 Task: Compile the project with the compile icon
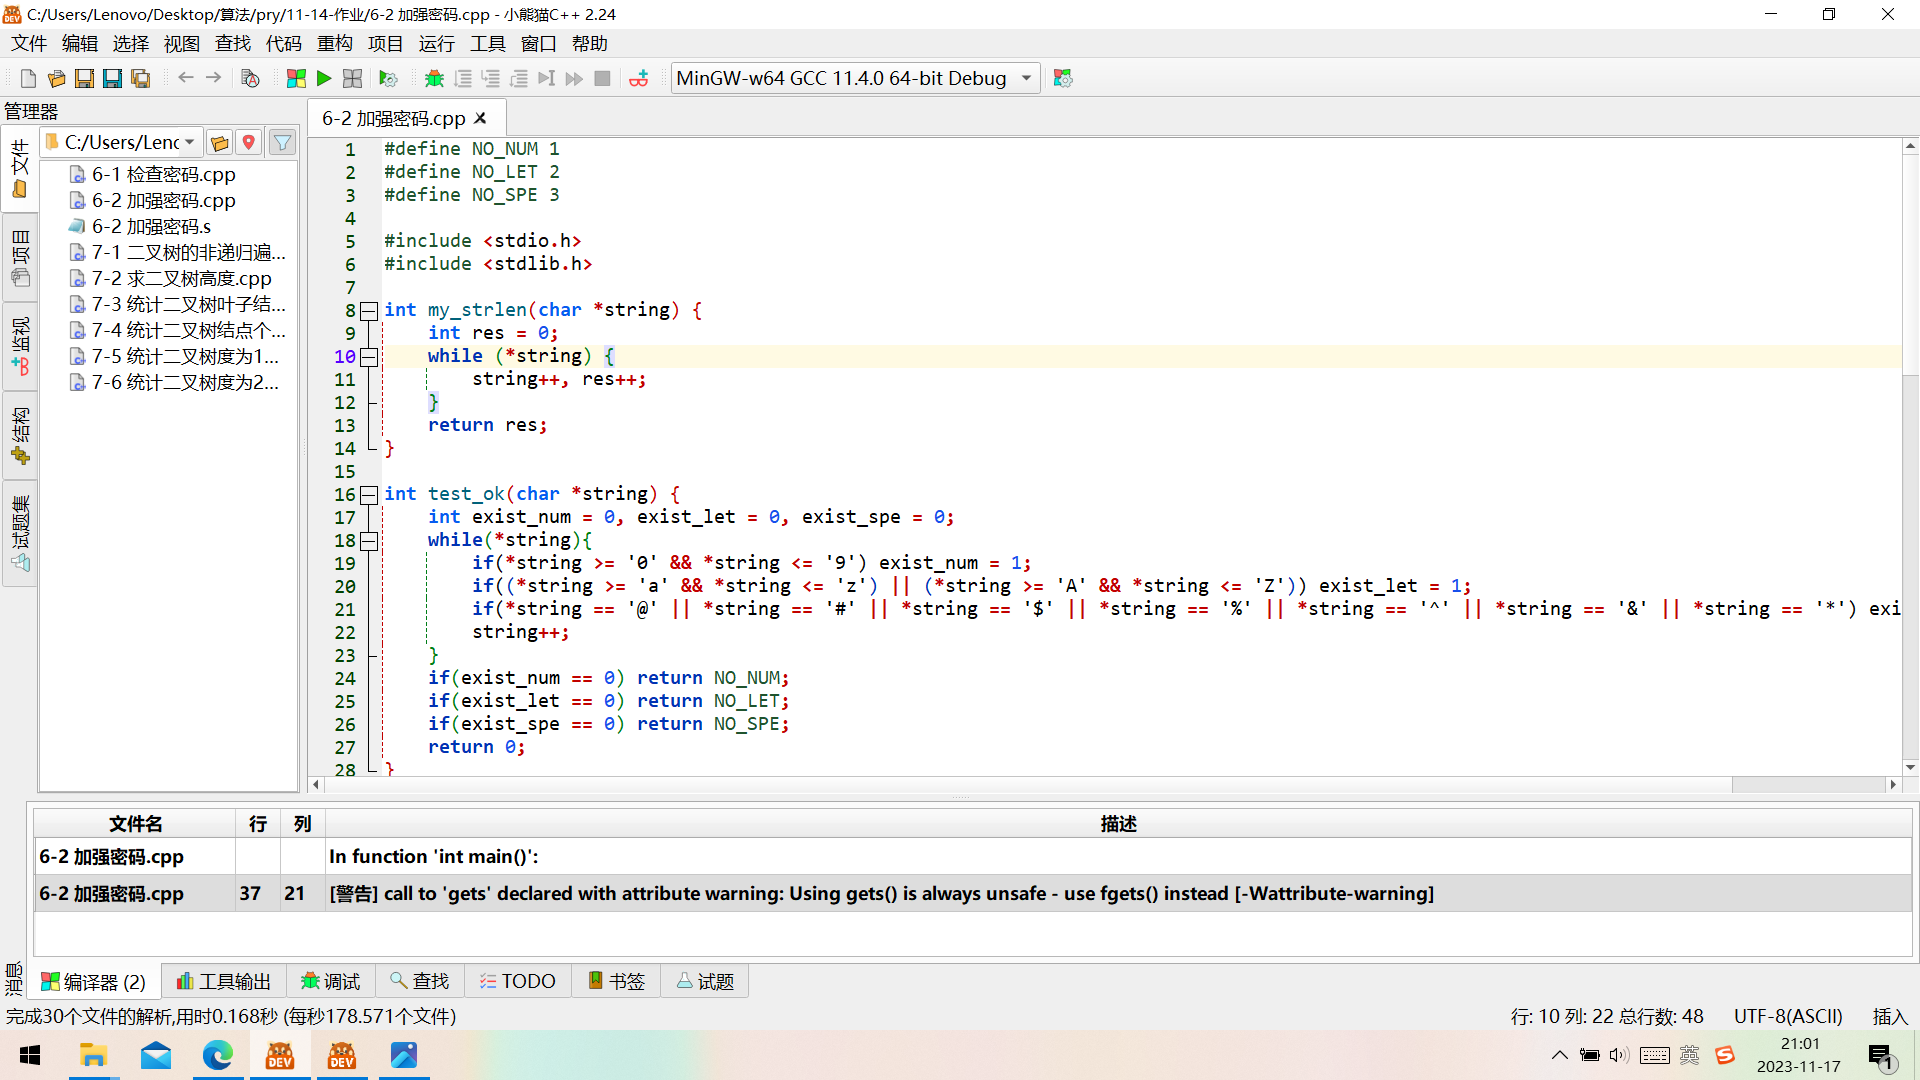pos(297,78)
